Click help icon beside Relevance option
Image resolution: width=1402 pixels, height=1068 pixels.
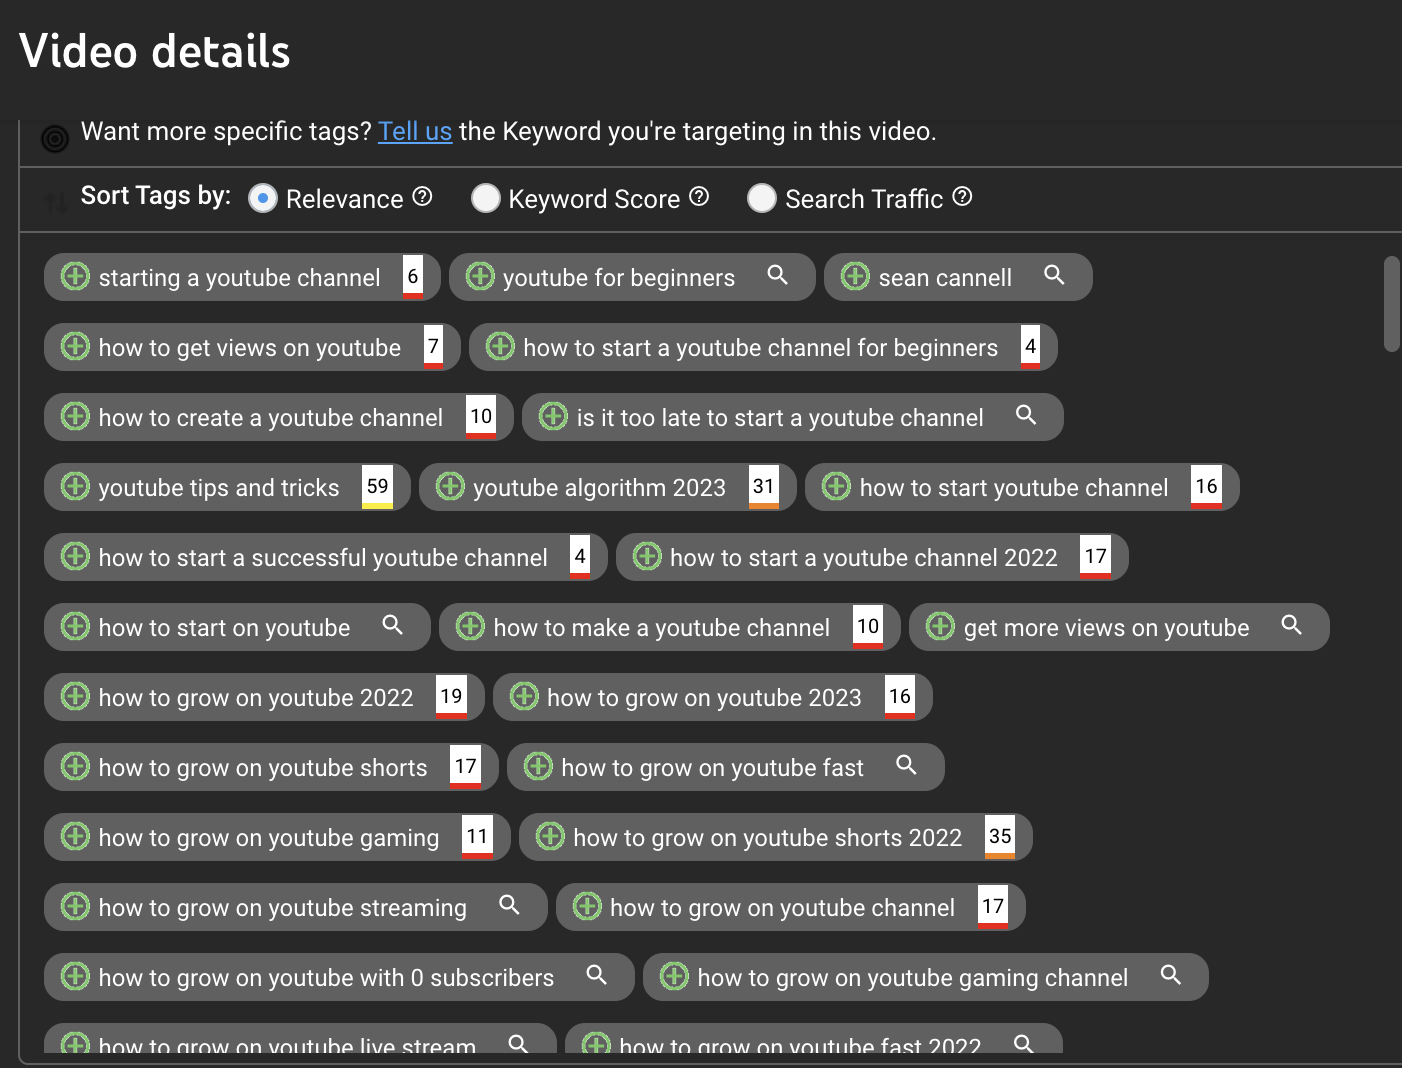(422, 197)
